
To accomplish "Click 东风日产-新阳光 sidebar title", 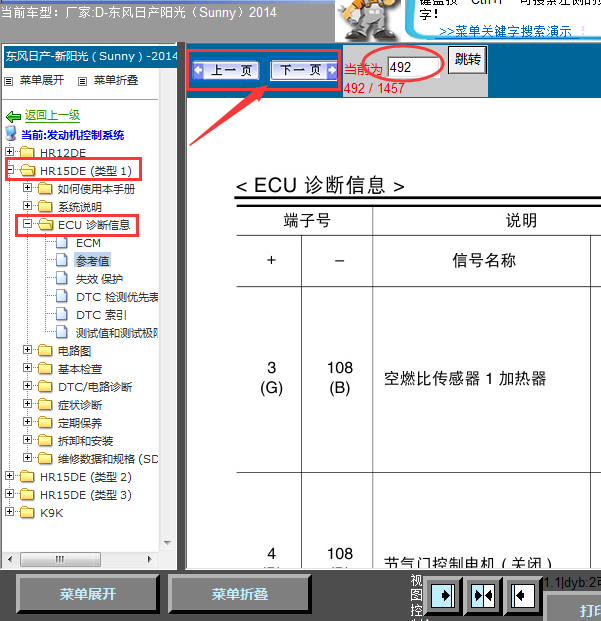I will (91, 56).
